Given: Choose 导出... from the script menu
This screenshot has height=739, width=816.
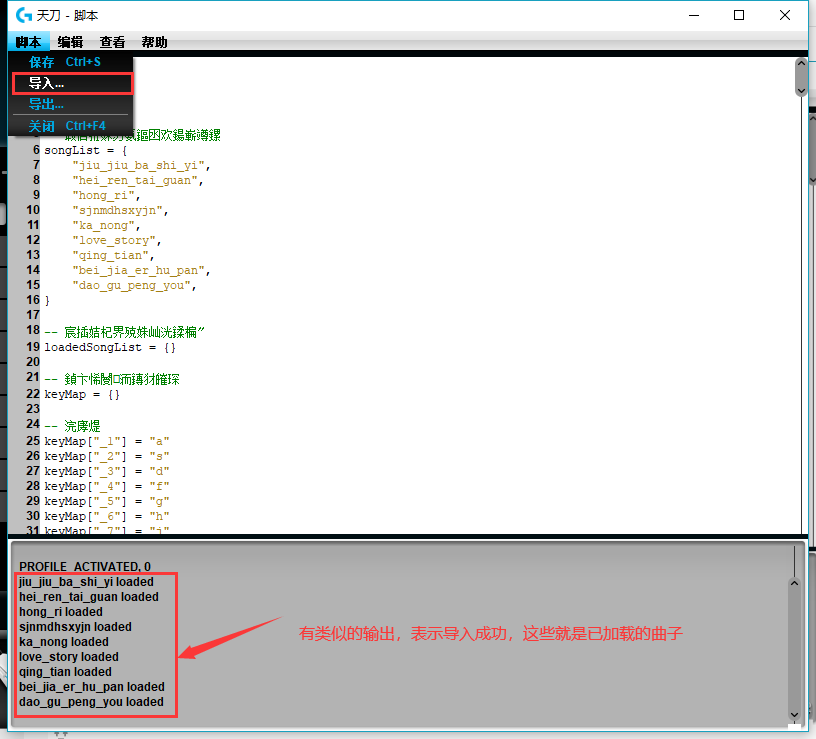Looking at the screenshot, I should [x=71, y=104].
